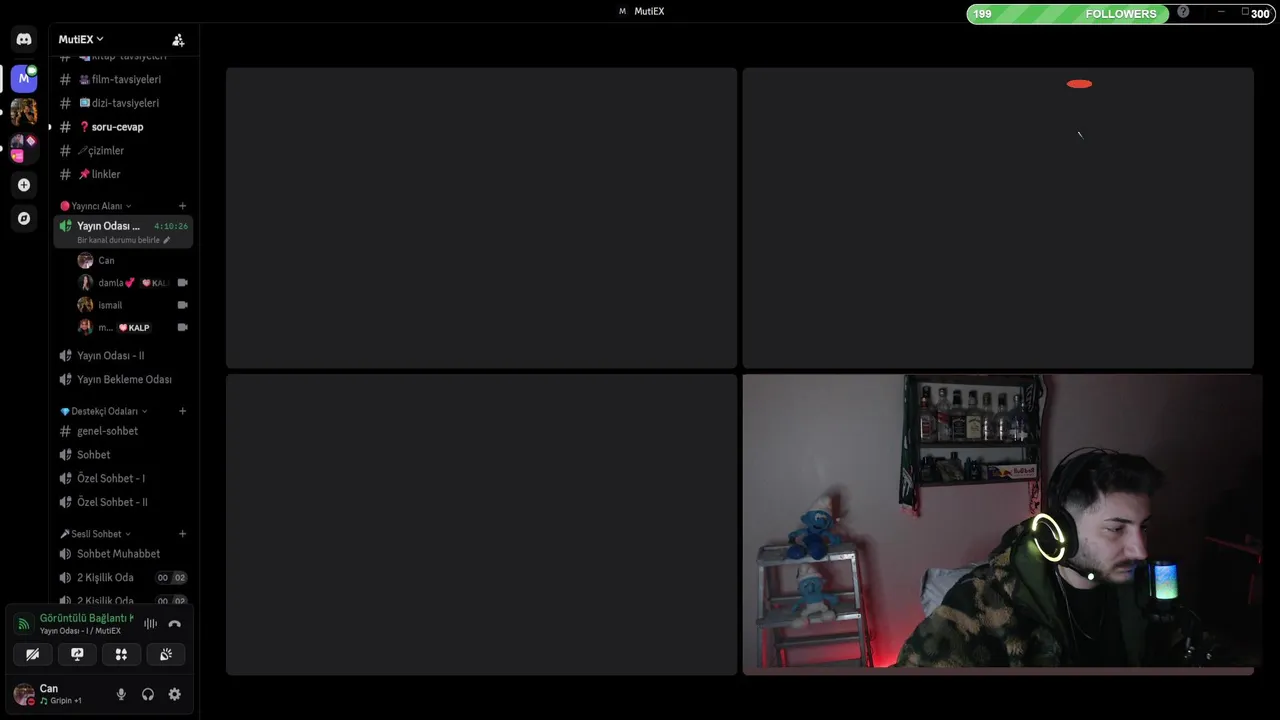
Task: Click the invite people icon beside MutiEX
Action: point(178,40)
